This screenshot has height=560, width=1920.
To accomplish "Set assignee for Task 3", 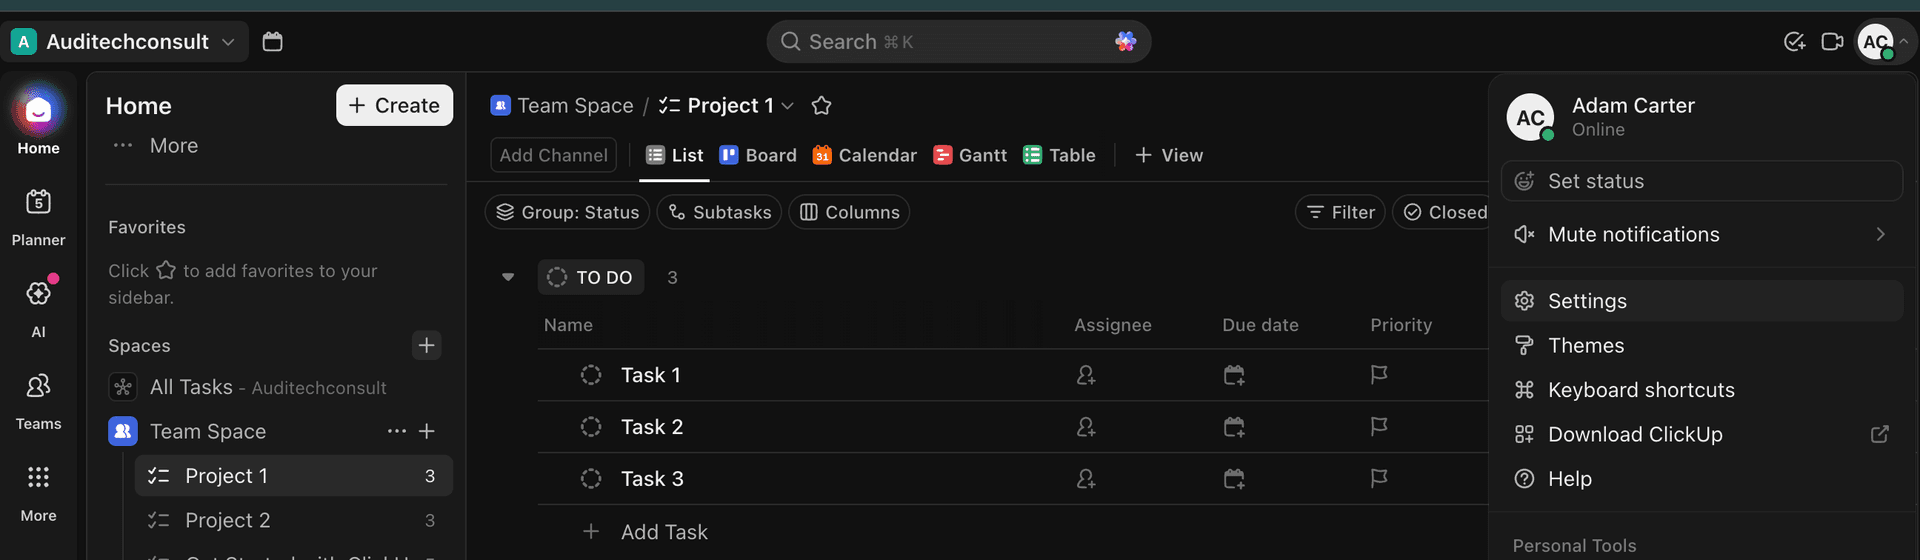I will (1086, 479).
